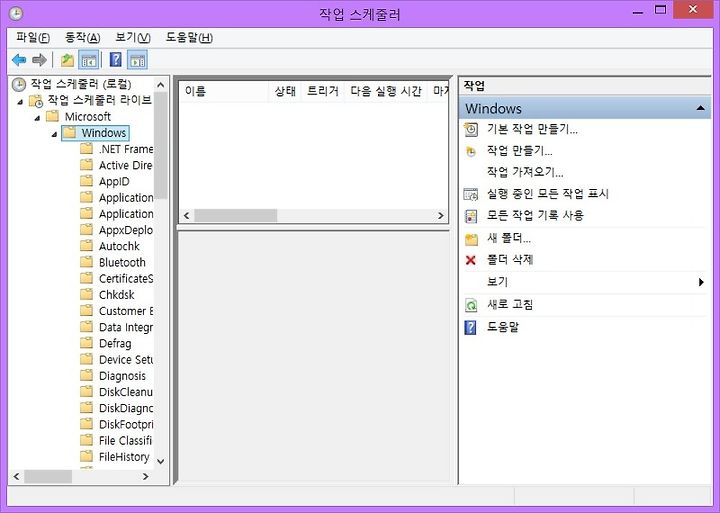
Task: Click 작업 가져오기... action
Action: tap(525, 172)
